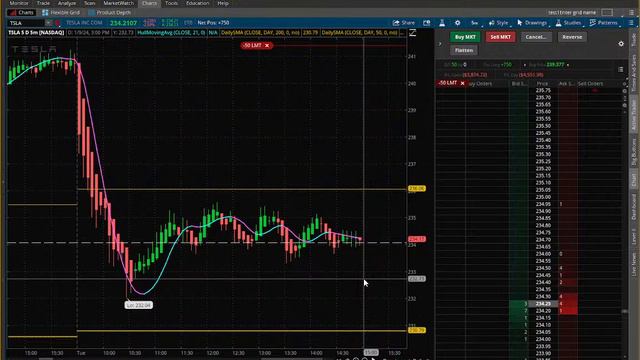Click the highlighted 234.25 price row
Screen dimensions: 640x360
pos(543,304)
